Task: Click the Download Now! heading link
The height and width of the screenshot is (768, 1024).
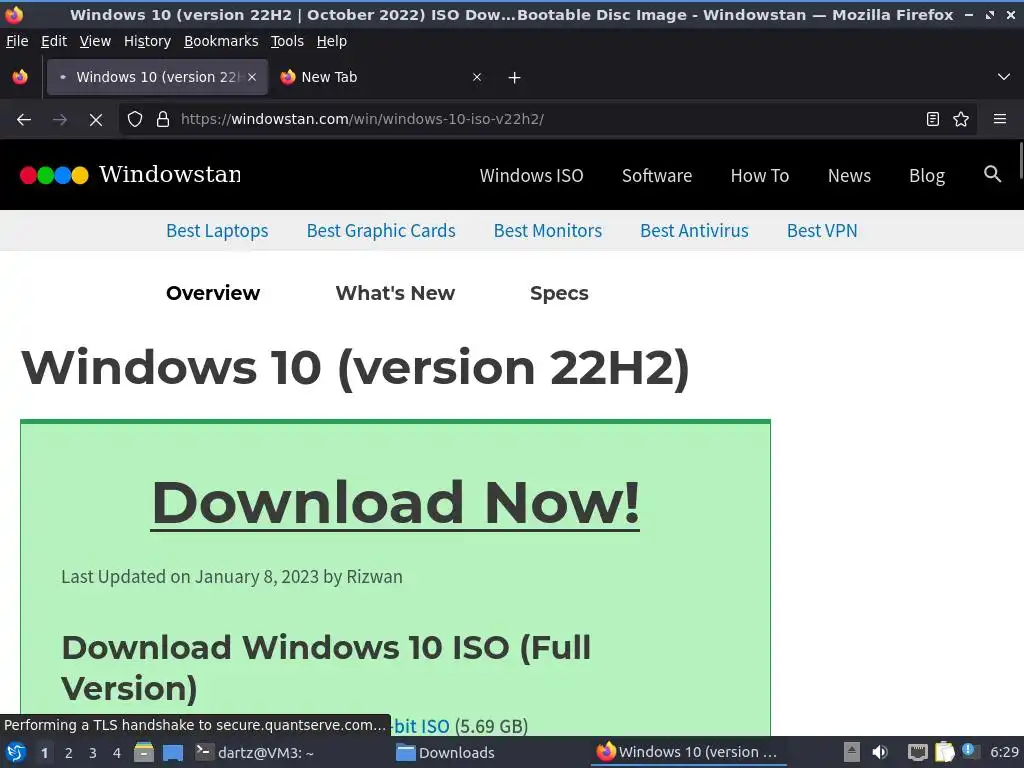Action: [395, 503]
